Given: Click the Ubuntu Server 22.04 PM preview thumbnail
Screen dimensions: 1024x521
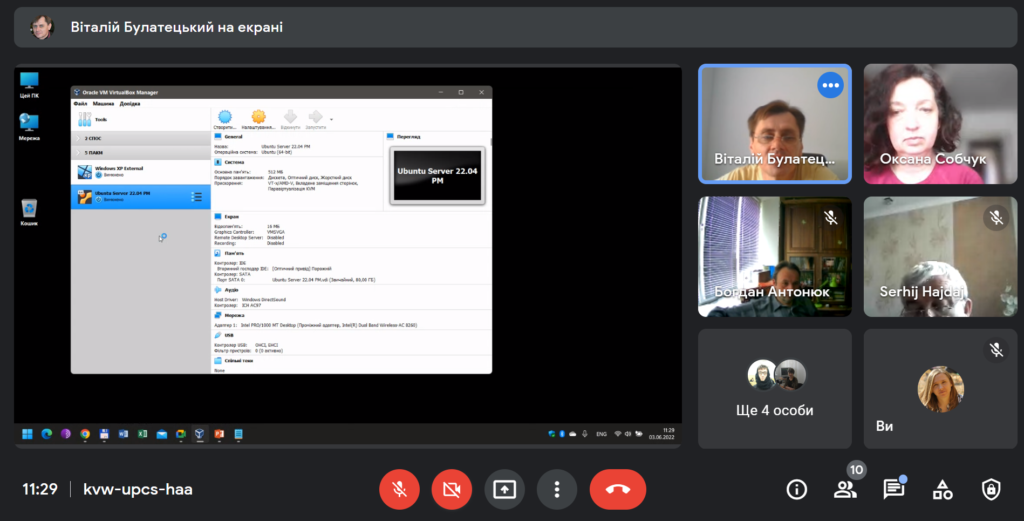Looking at the screenshot, I should click(x=438, y=176).
